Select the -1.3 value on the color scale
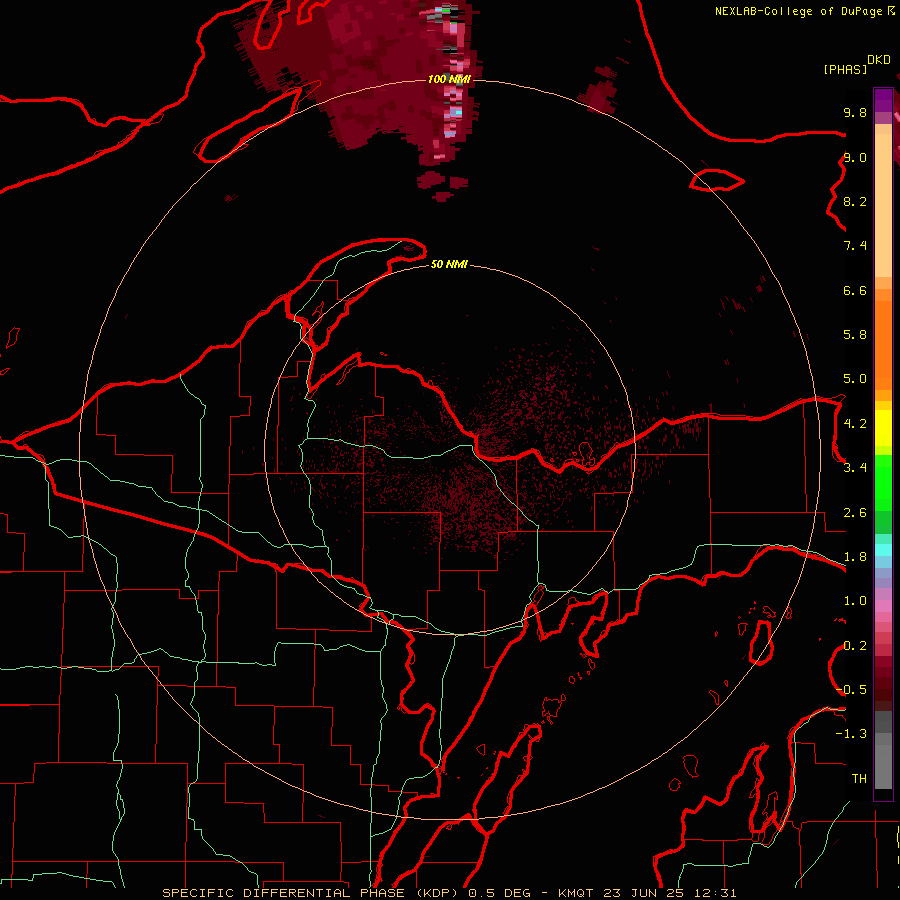Viewport: 900px width, 900px height. click(x=852, y=734)
